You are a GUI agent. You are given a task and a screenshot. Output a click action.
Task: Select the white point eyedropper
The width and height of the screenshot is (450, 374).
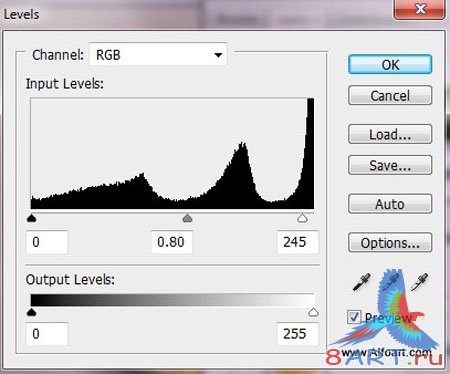pyautogui.click(x=419, y=282)
